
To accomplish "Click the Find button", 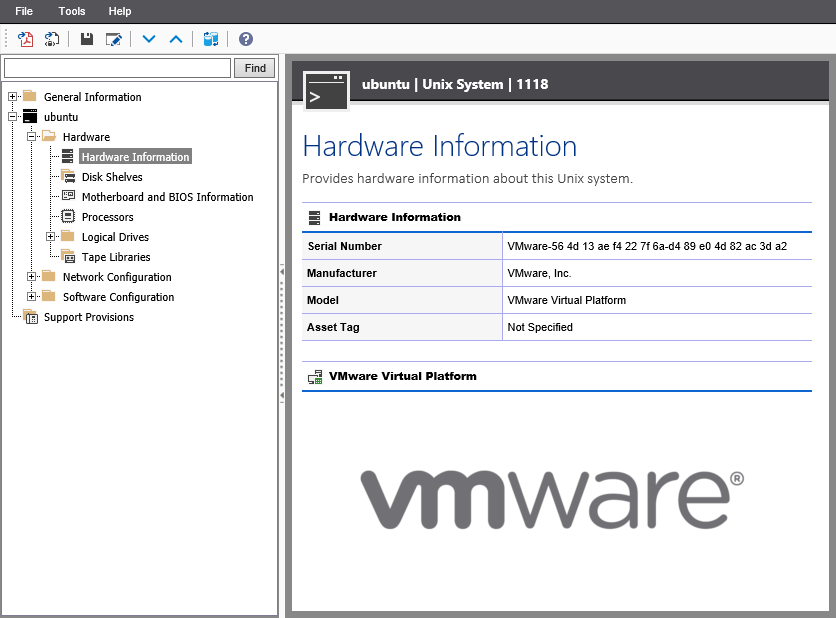I will click(255, 68).
